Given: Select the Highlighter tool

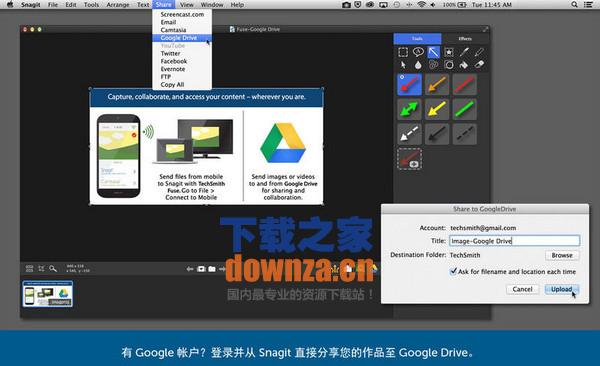Looking at the screenshot, I should [x=479, y=52].
